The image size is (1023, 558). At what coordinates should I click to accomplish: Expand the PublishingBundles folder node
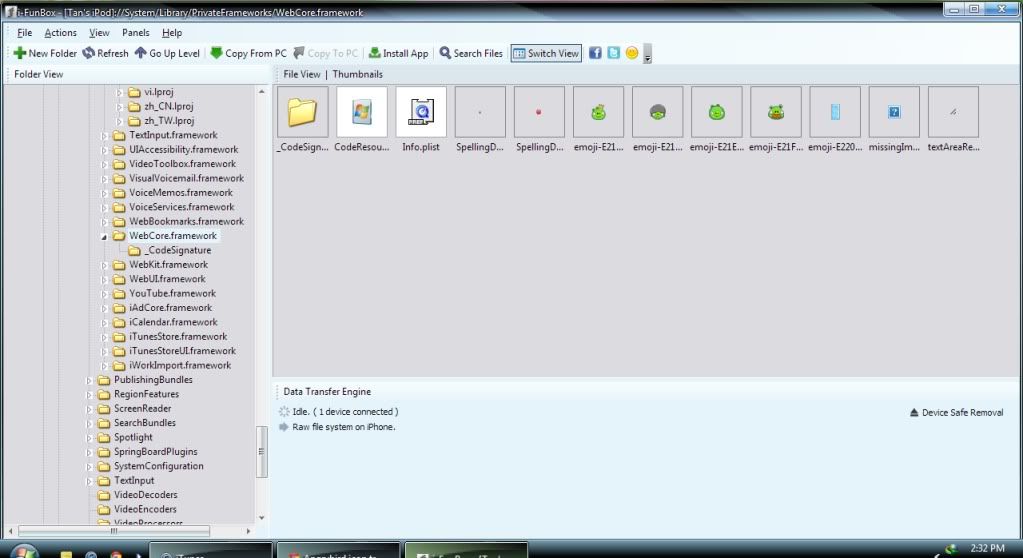coord(89,380)
